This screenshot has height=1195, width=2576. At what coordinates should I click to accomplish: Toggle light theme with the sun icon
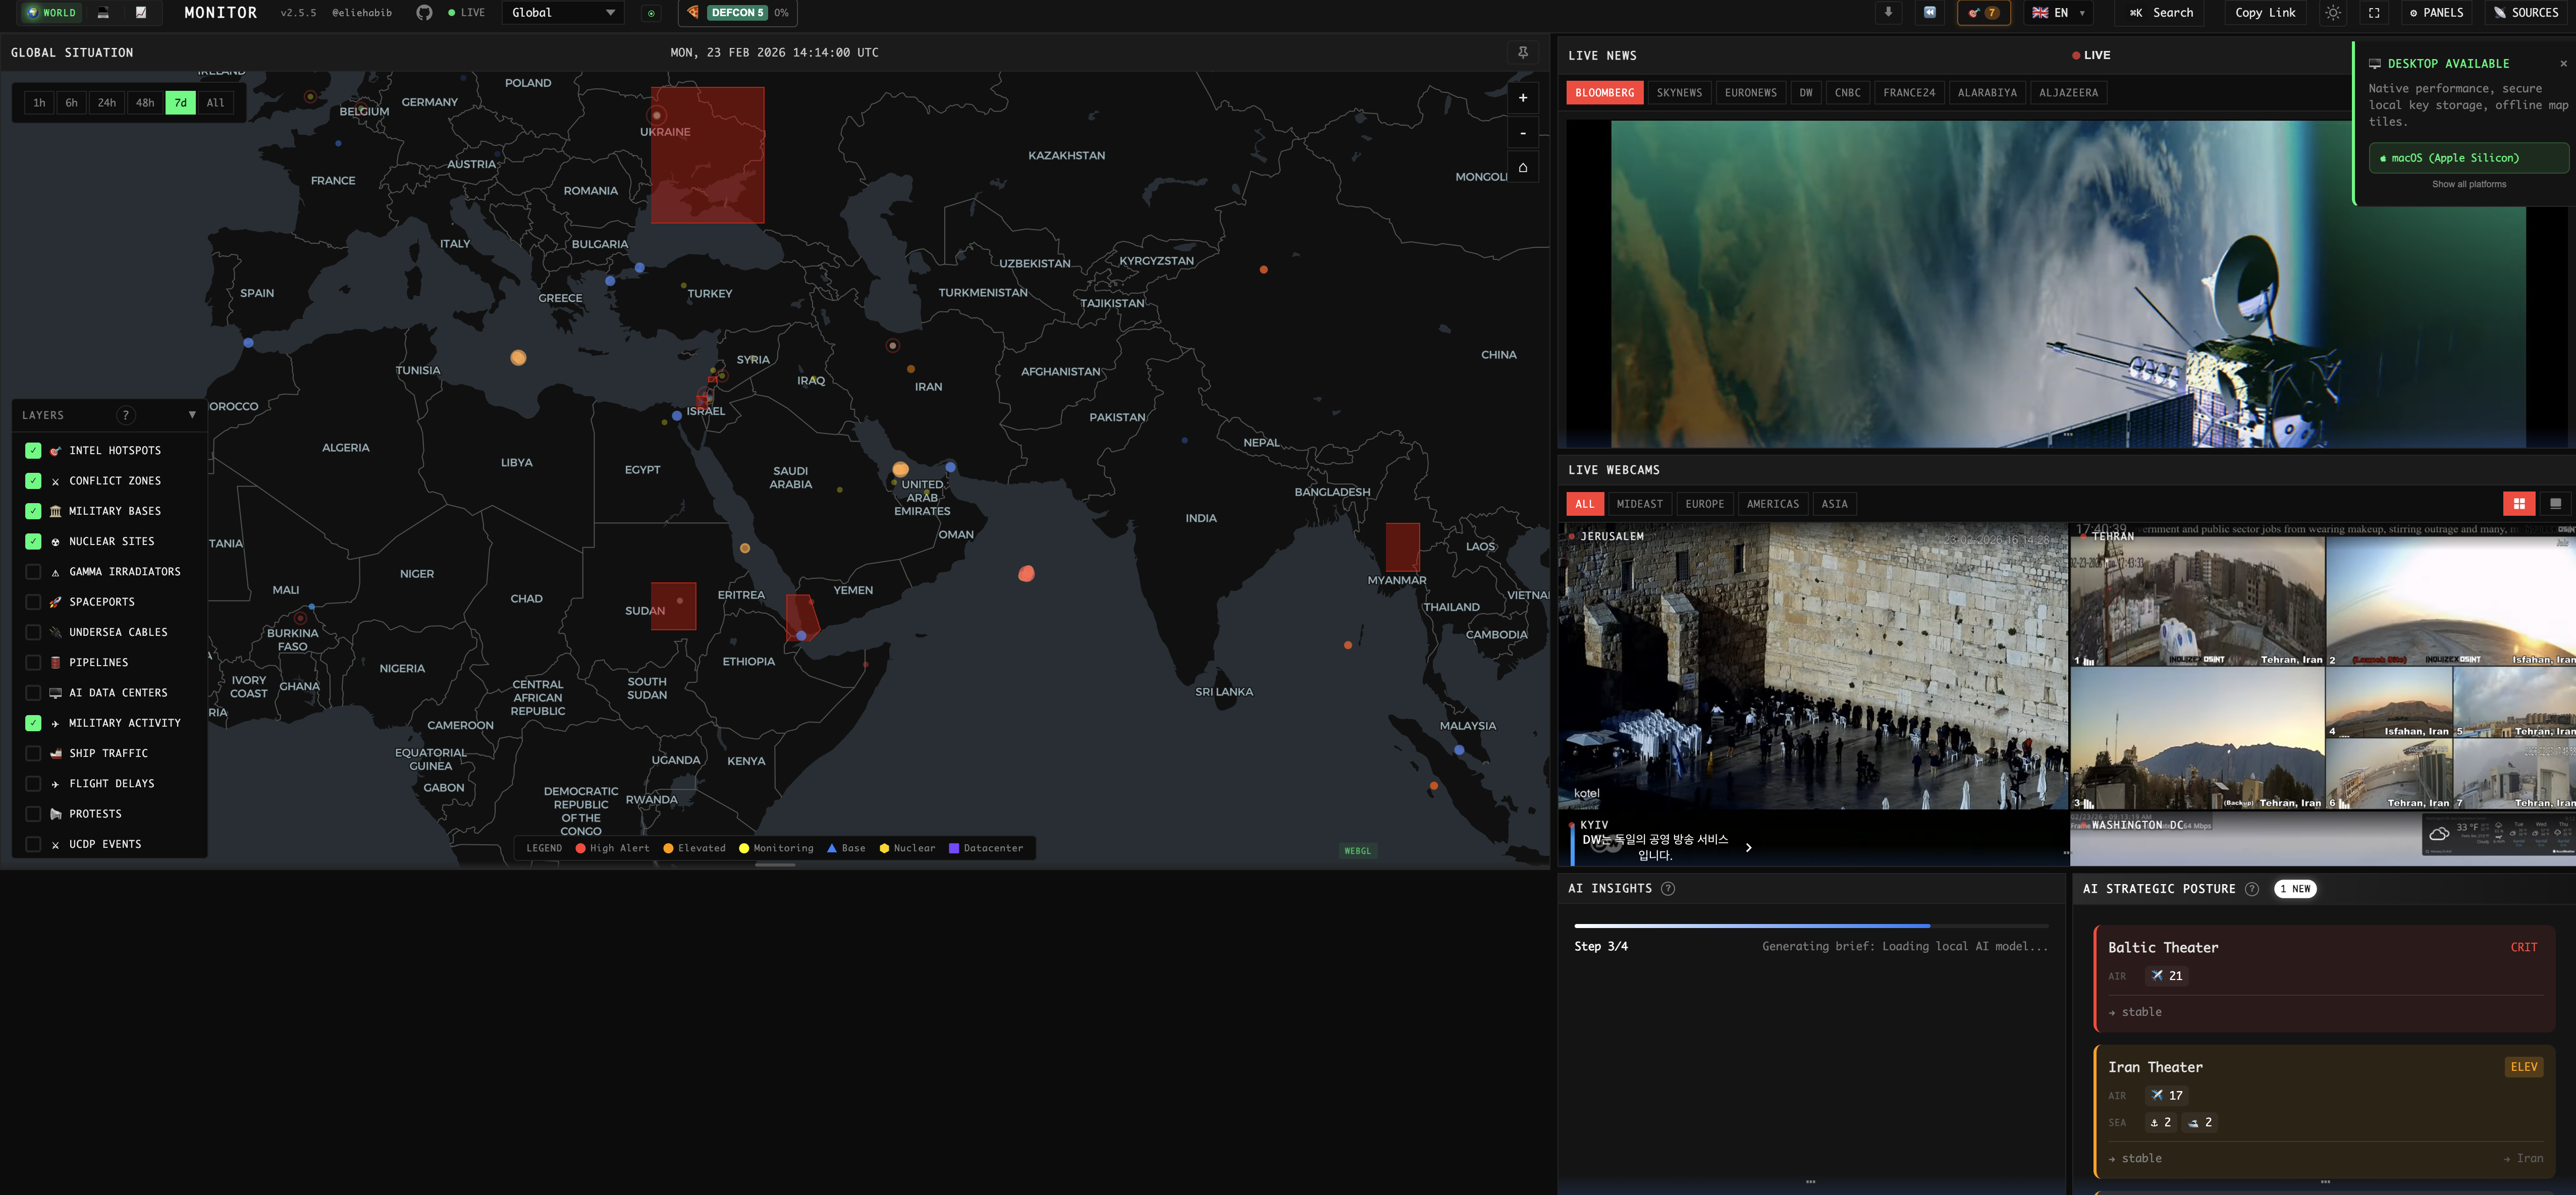(2332, 13)
